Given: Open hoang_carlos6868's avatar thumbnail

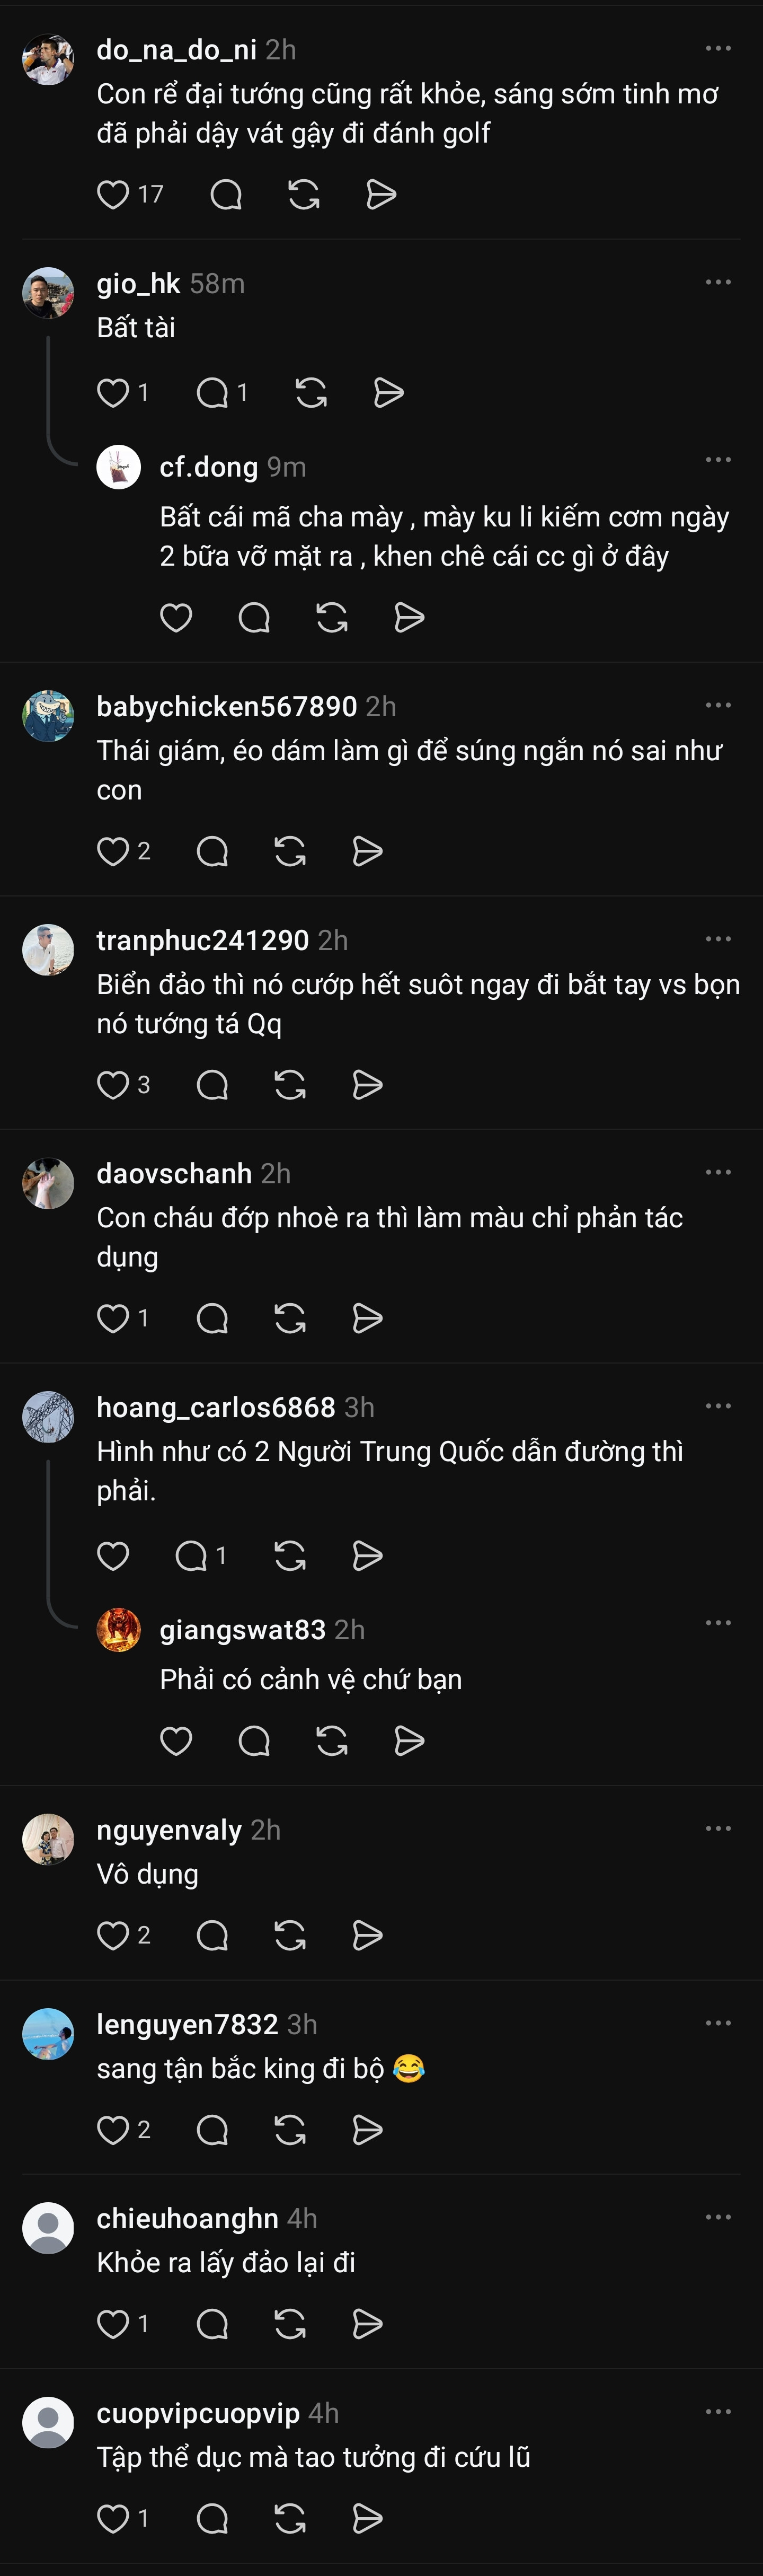Looking at the screenshot, I should pyautogui.click(x=48, y=1416).
